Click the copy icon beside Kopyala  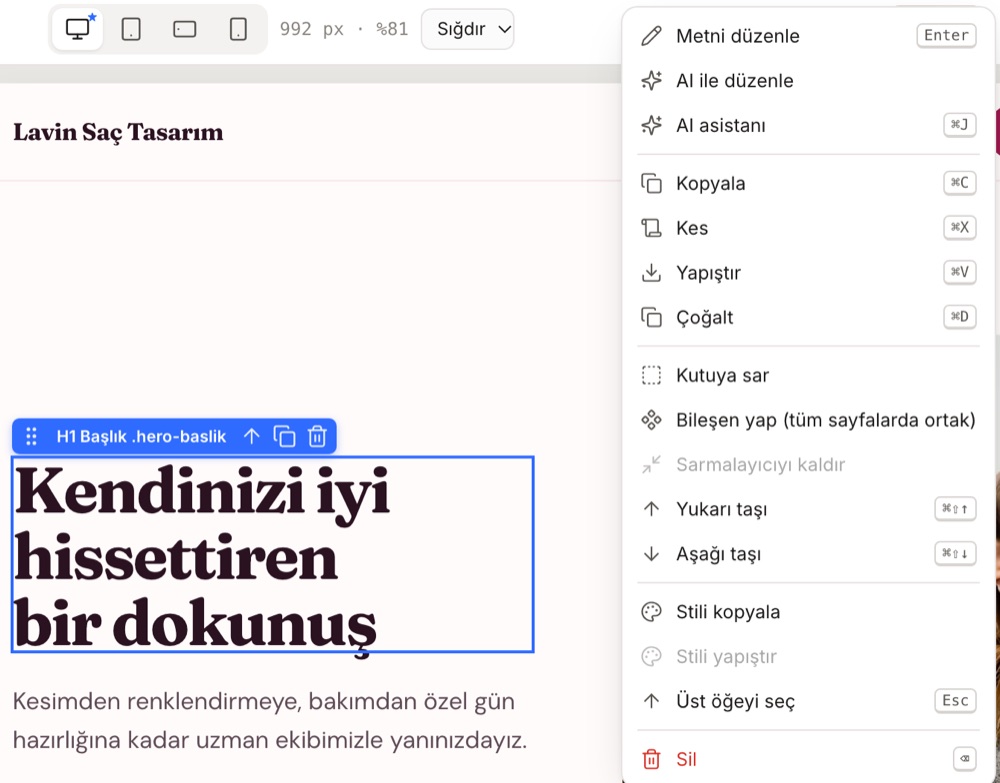[x=651, y=183]
